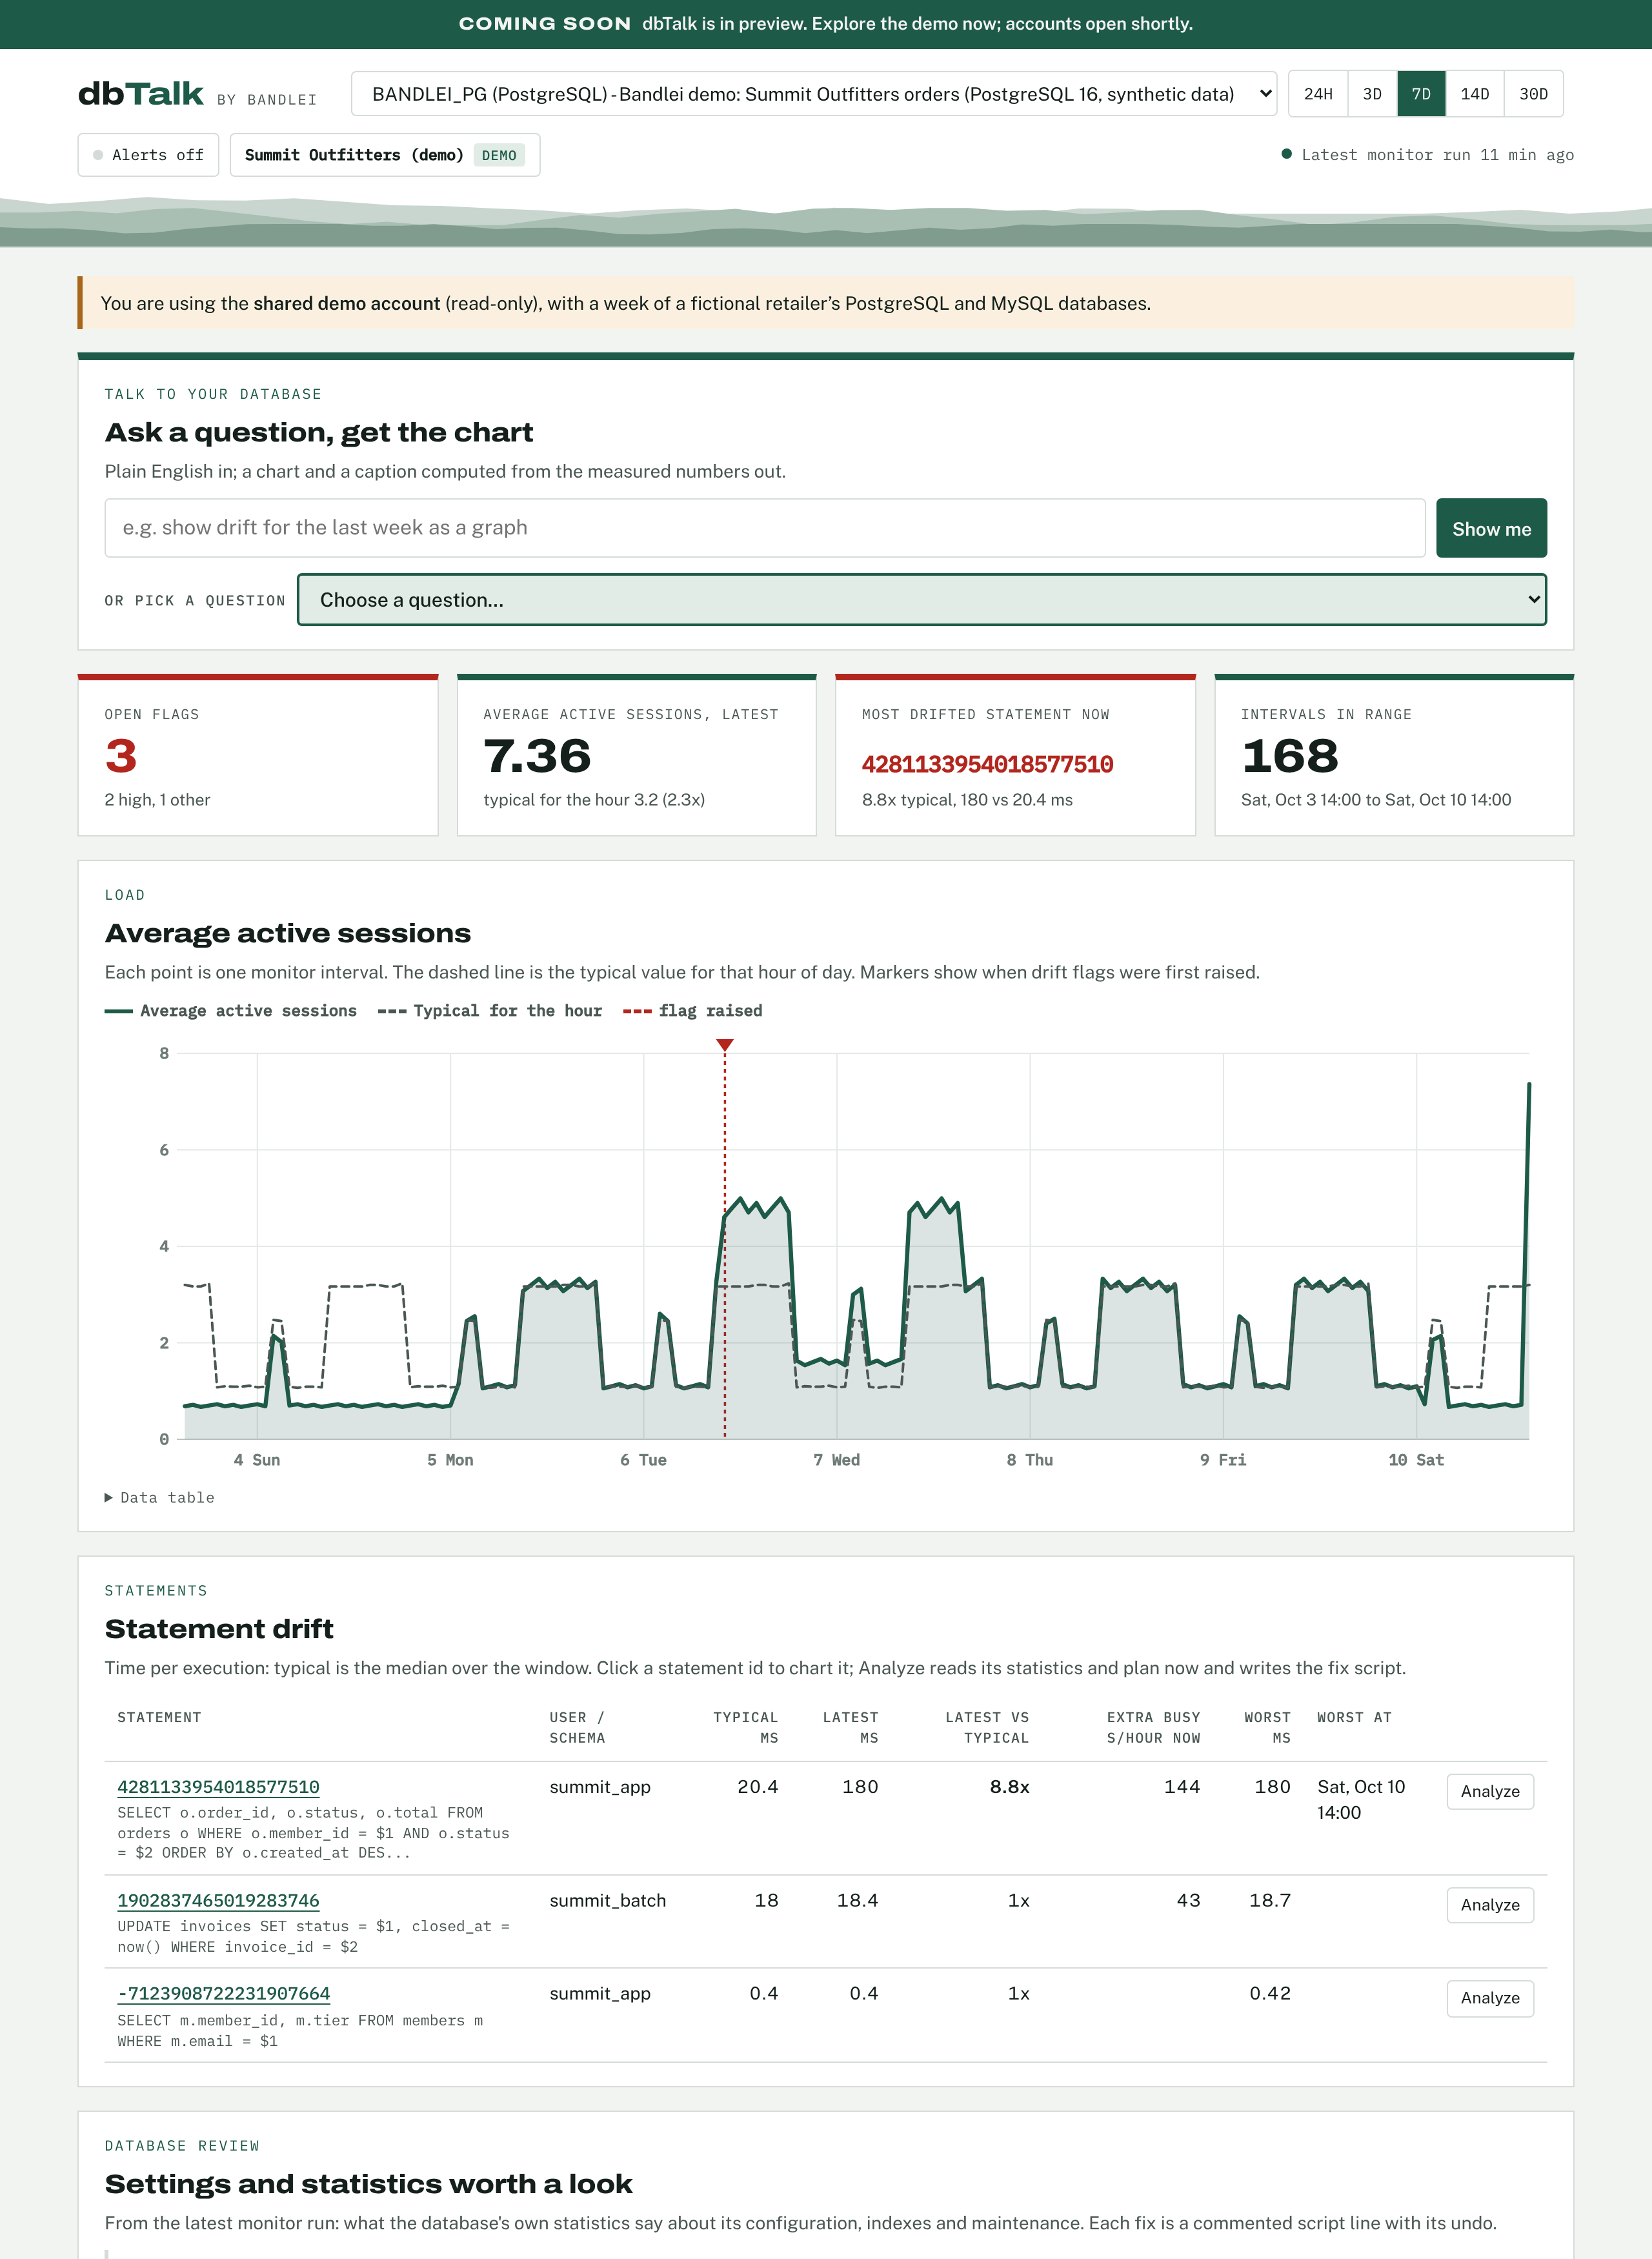Select the 24H time range
Image resolution: width=1652 pixels, height=2259 pixels.
[x=1318, y=94]
